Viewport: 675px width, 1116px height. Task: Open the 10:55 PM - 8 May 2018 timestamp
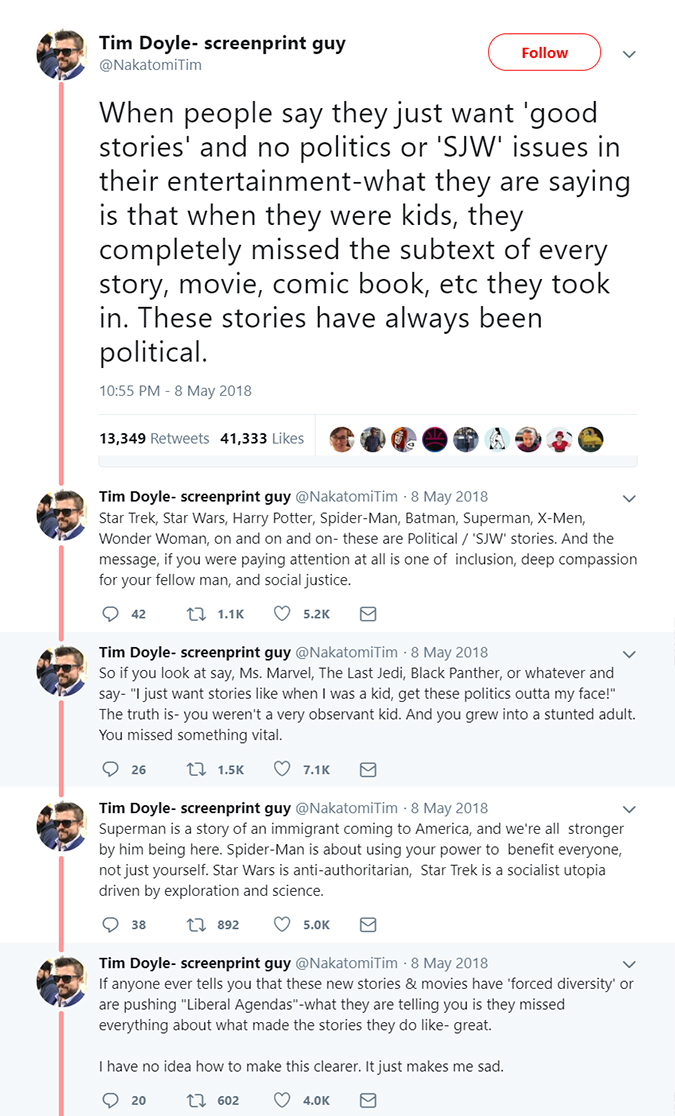tap(175, 390)
